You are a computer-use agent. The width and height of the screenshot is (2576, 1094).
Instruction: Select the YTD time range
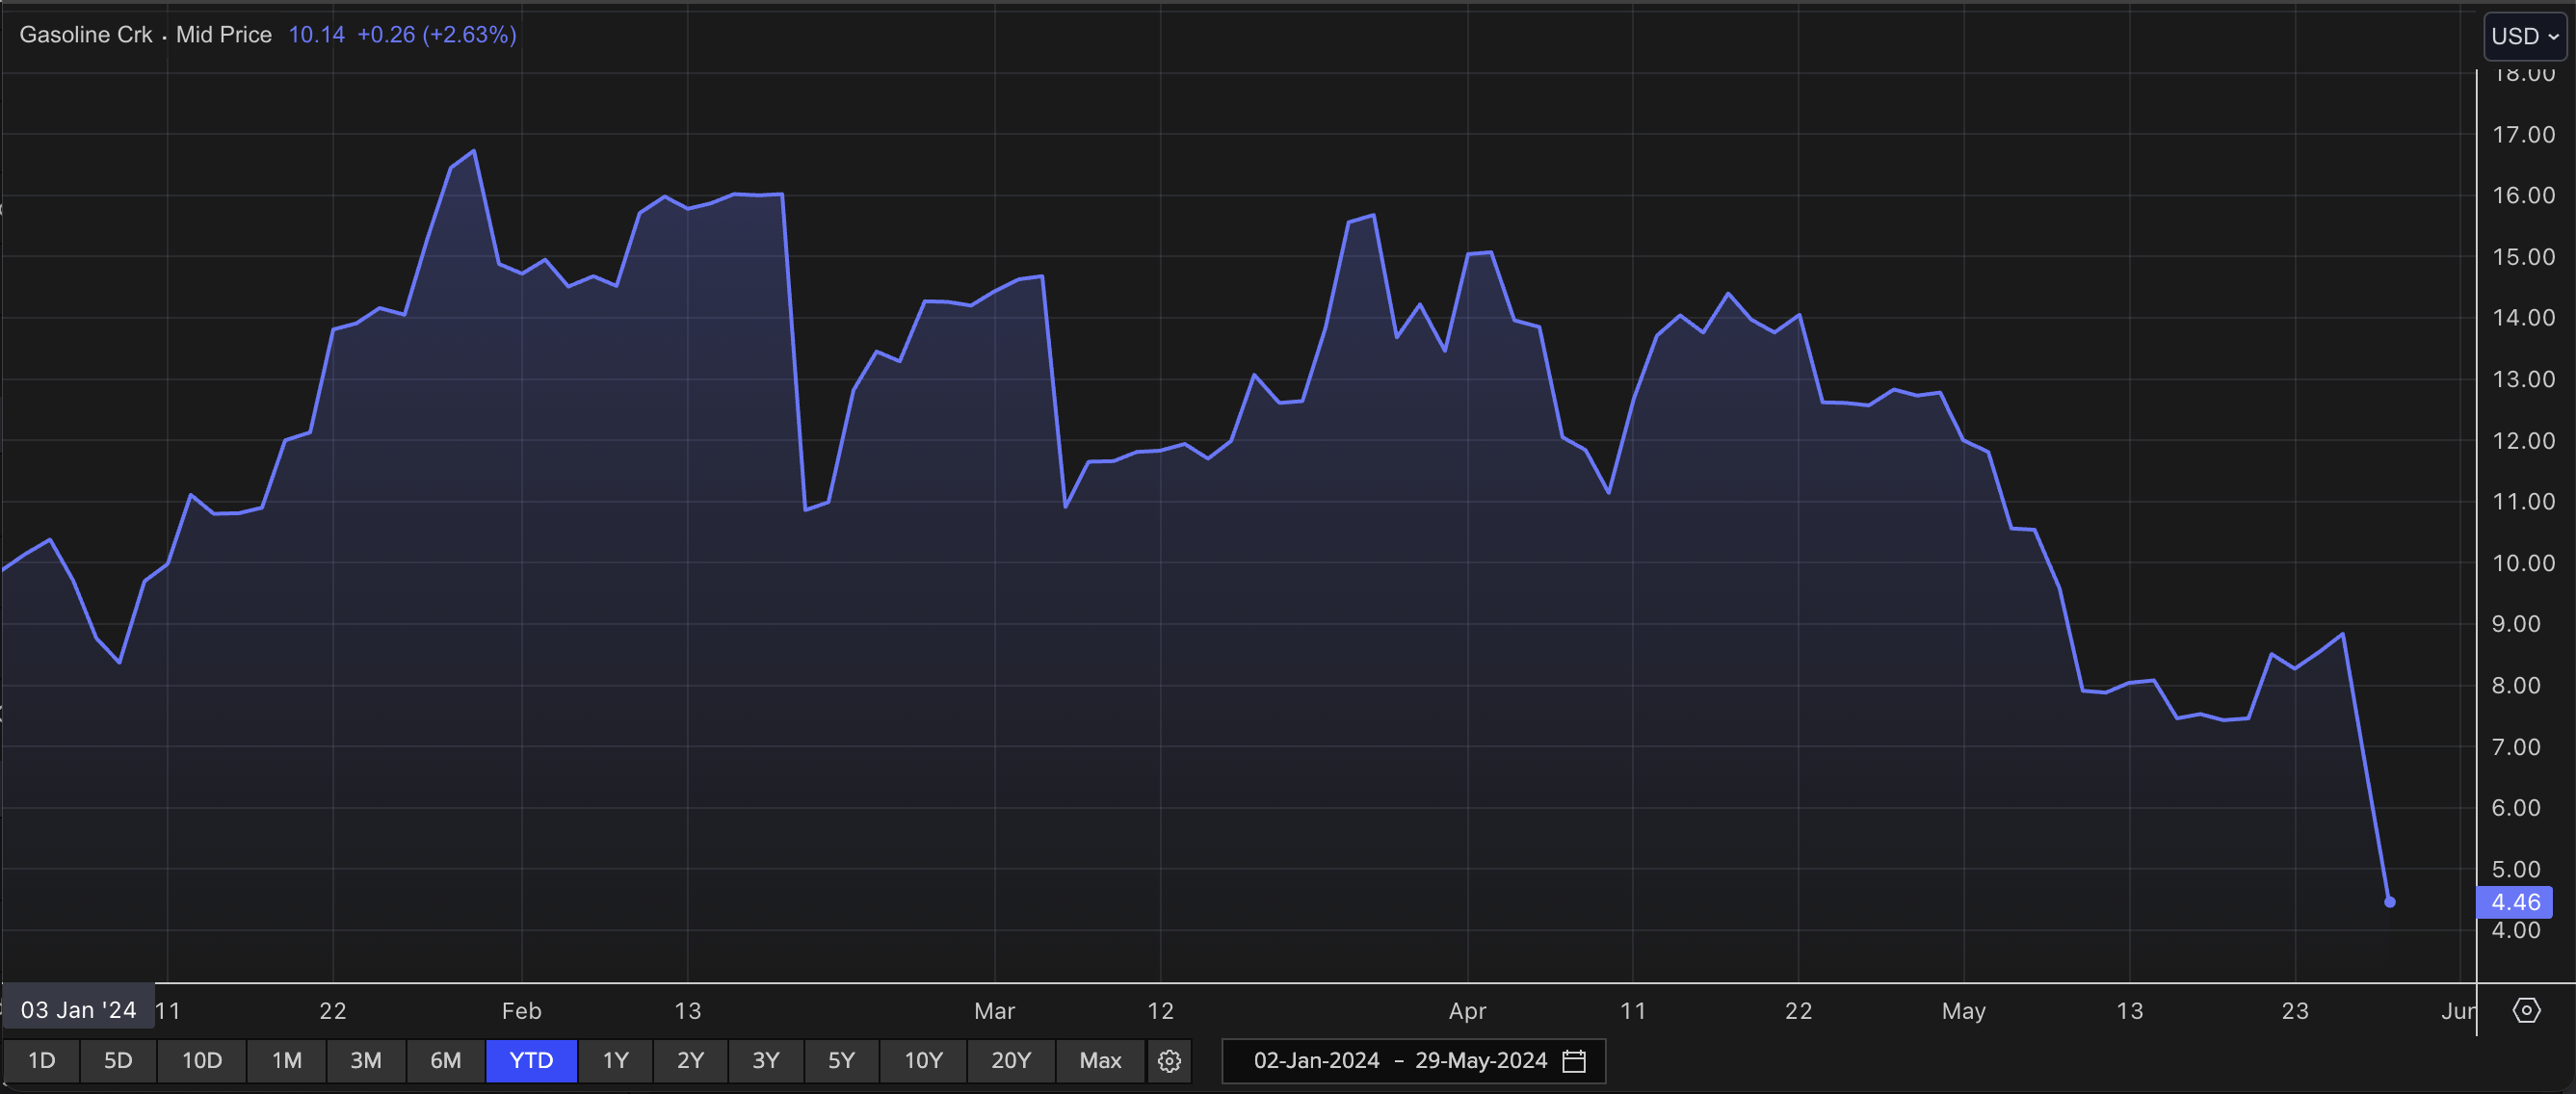(x=531, y=1061)
